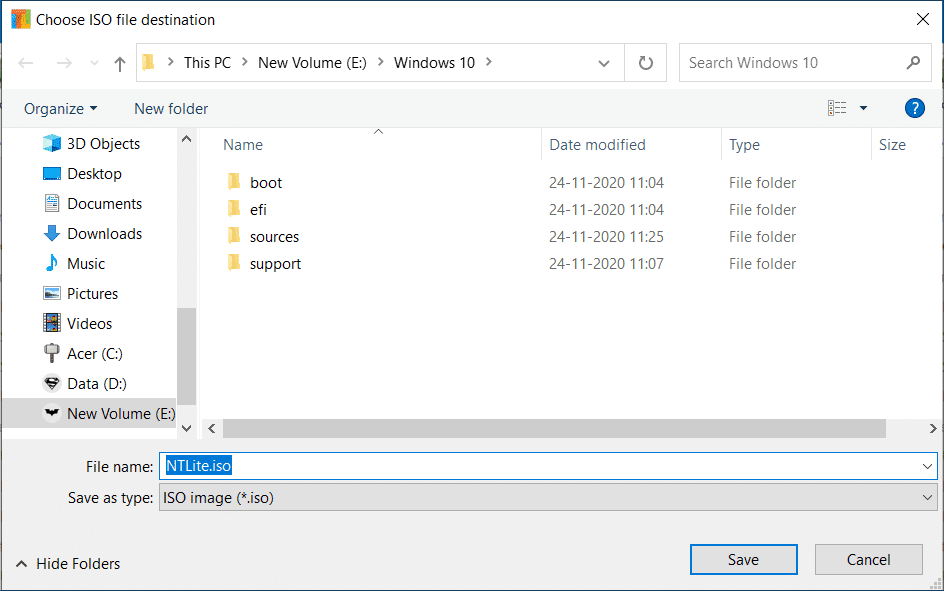Viewport: 944px width, 591px height.
Task: Click the Acer (C:) hammer icon
Action: click(52, 353)
